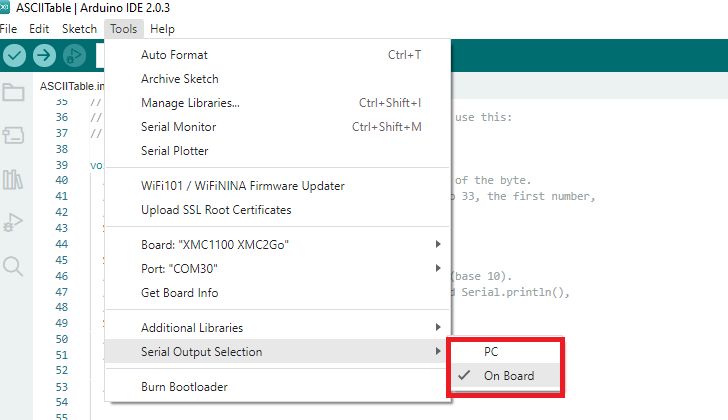Viewport: 728px width, 420px height.
Task: Close the open Tools menu
Action: click(x=124, y=29)
